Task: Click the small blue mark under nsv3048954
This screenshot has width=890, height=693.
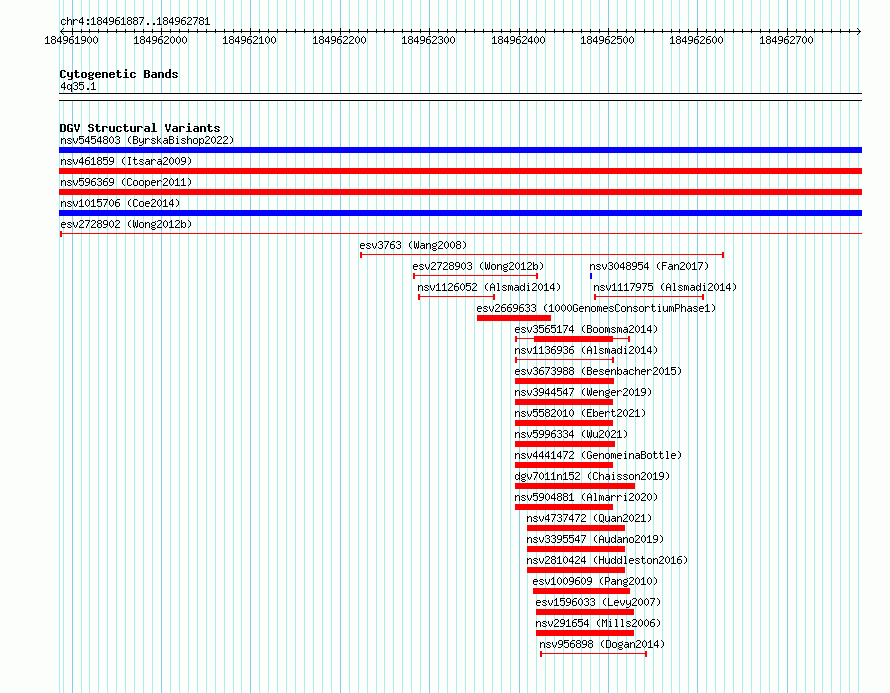Action: coord(591,276)
